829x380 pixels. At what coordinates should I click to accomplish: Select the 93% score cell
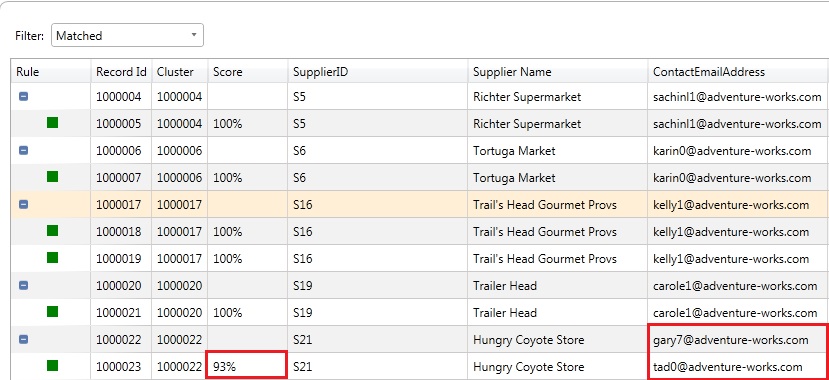coord(246,365)
